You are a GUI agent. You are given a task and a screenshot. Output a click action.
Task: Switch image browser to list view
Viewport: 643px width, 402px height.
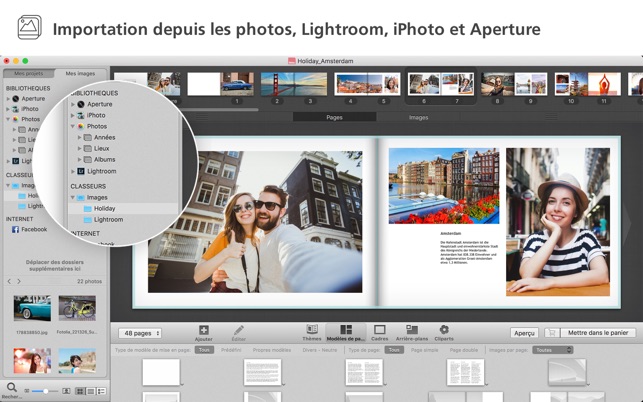[x=101, y=391]
